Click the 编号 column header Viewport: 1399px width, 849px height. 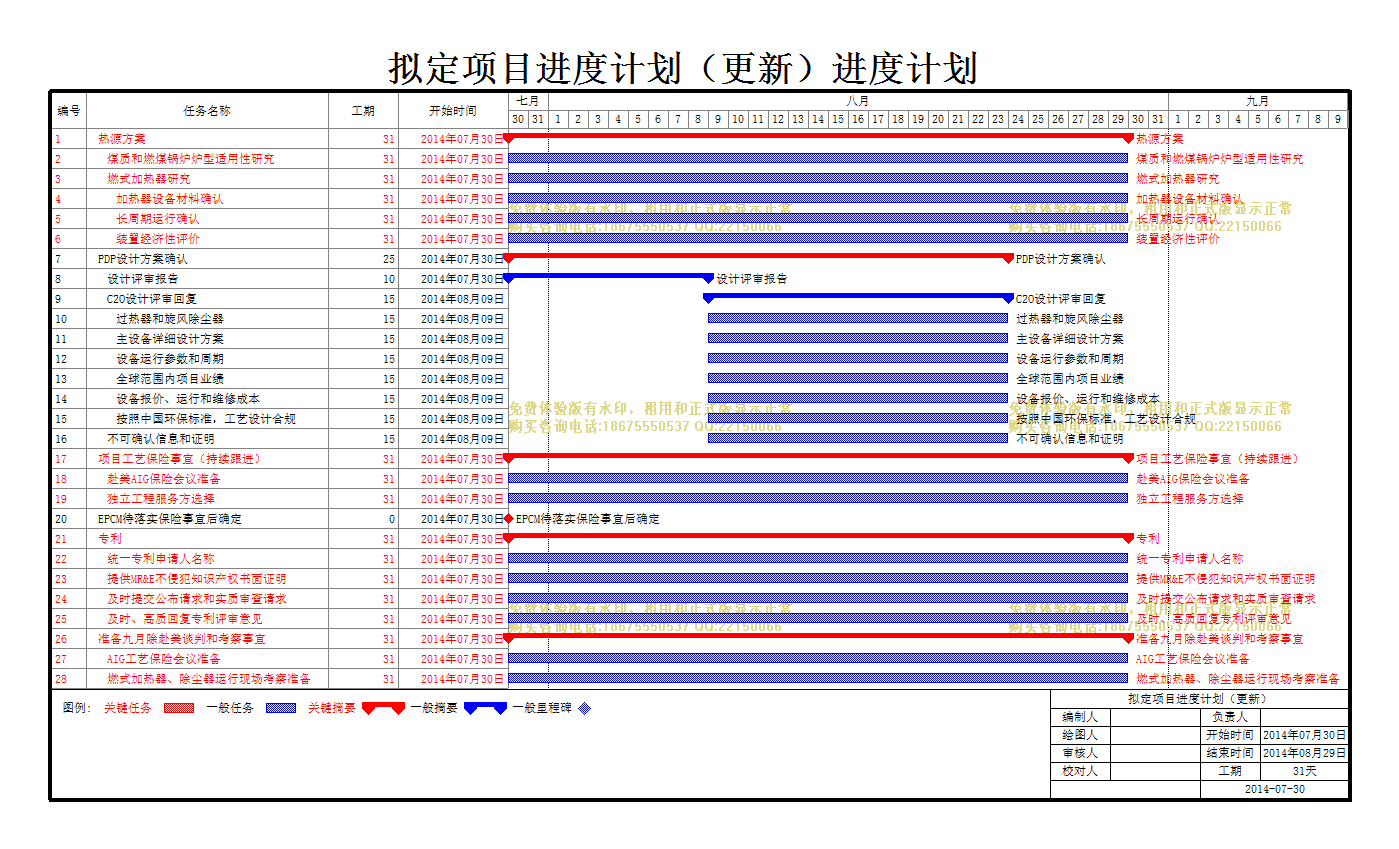(x=69, y=110)
